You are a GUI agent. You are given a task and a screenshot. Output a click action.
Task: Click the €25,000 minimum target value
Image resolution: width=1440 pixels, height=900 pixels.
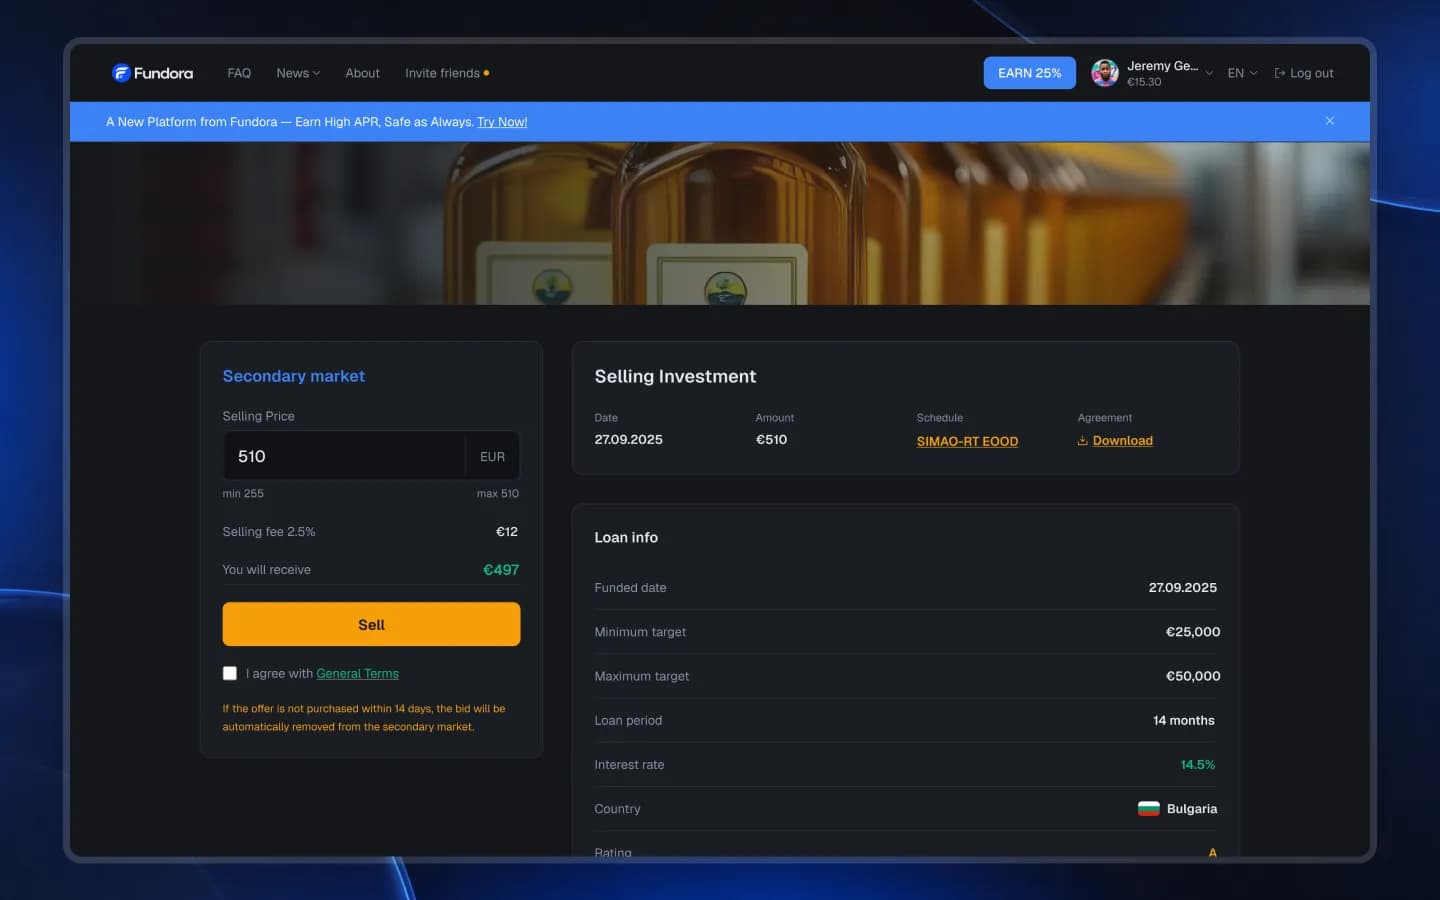point(1193,632)
